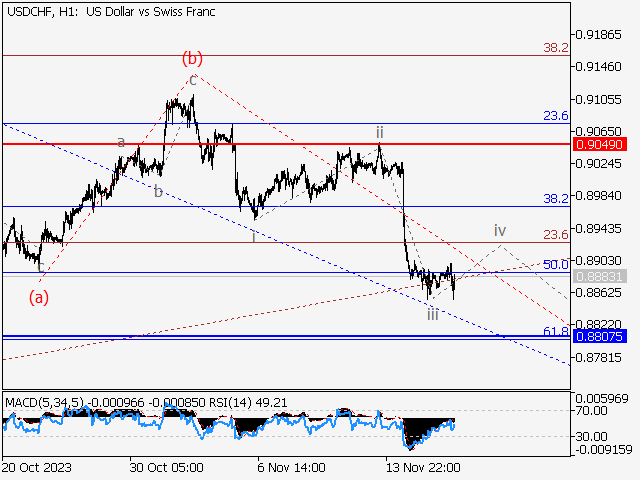Click the brown 38.2 Fibonacci label at top
This screenshot has height=480, width=640.
coord(556,48)
